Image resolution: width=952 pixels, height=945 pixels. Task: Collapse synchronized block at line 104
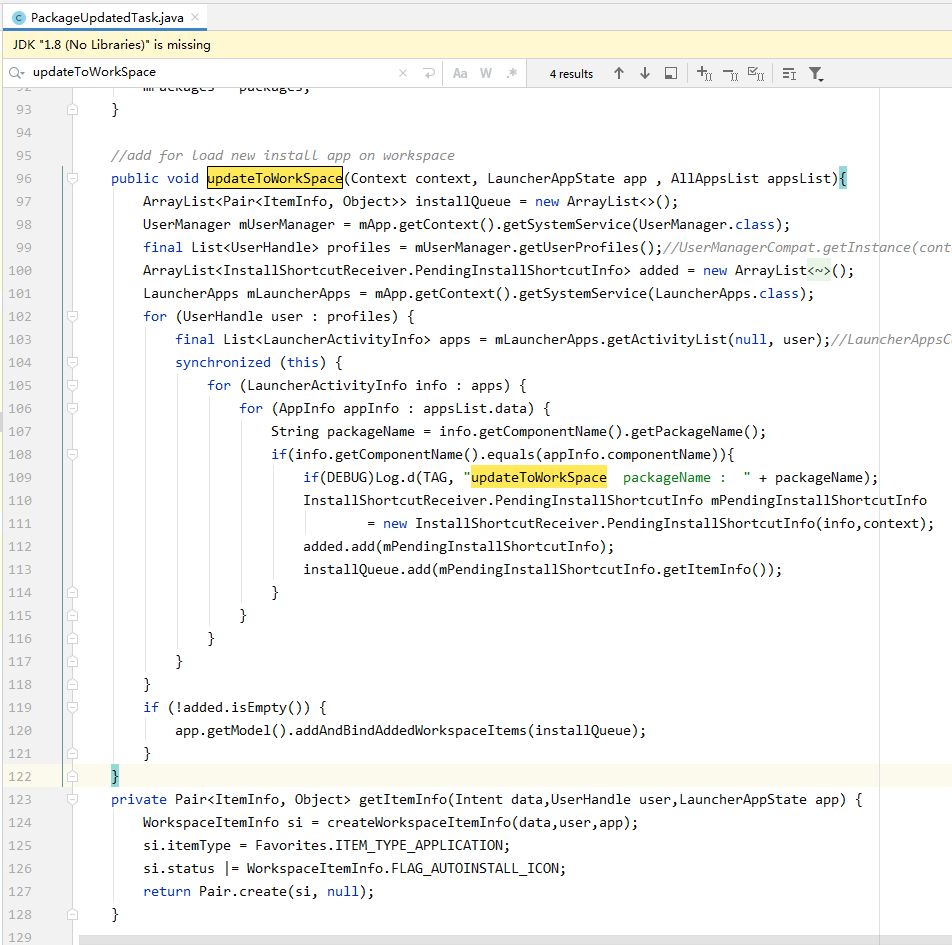click(72, 362)
